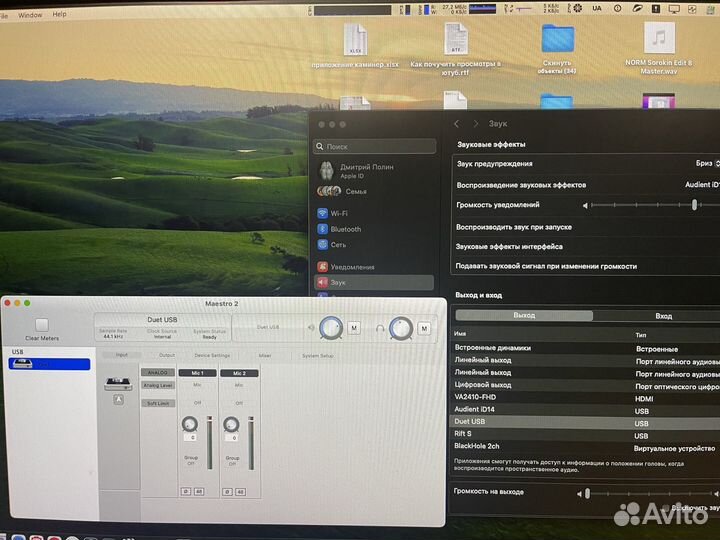Viewport: 720px width, 540px height.
Task: Go forward with right chevron in Звук
Action: [x=475, y=124]
